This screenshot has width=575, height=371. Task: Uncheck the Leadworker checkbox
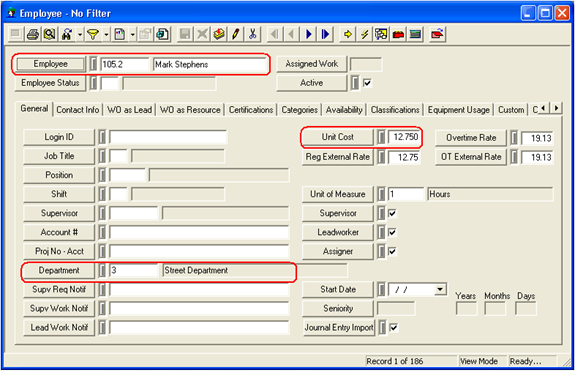tap(392, 232)
